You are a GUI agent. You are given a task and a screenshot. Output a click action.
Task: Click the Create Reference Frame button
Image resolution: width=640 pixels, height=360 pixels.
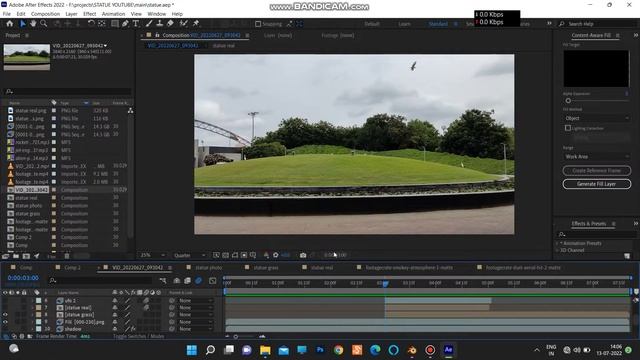click(596, 171)
